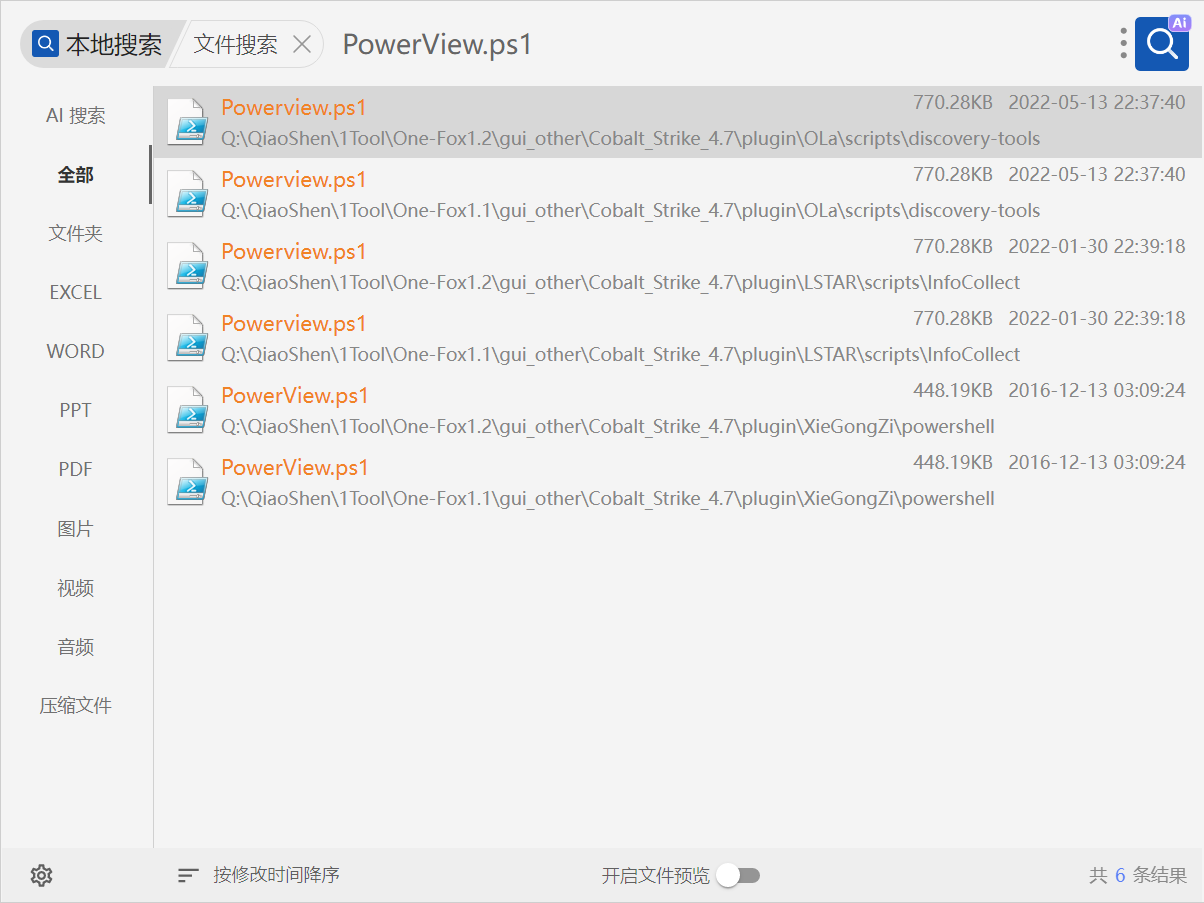Click PowerShell file icon of the OLa One-Fox1.2 result
The height and width of the screenshot is (903, 1204).
[x=186, y=122]
